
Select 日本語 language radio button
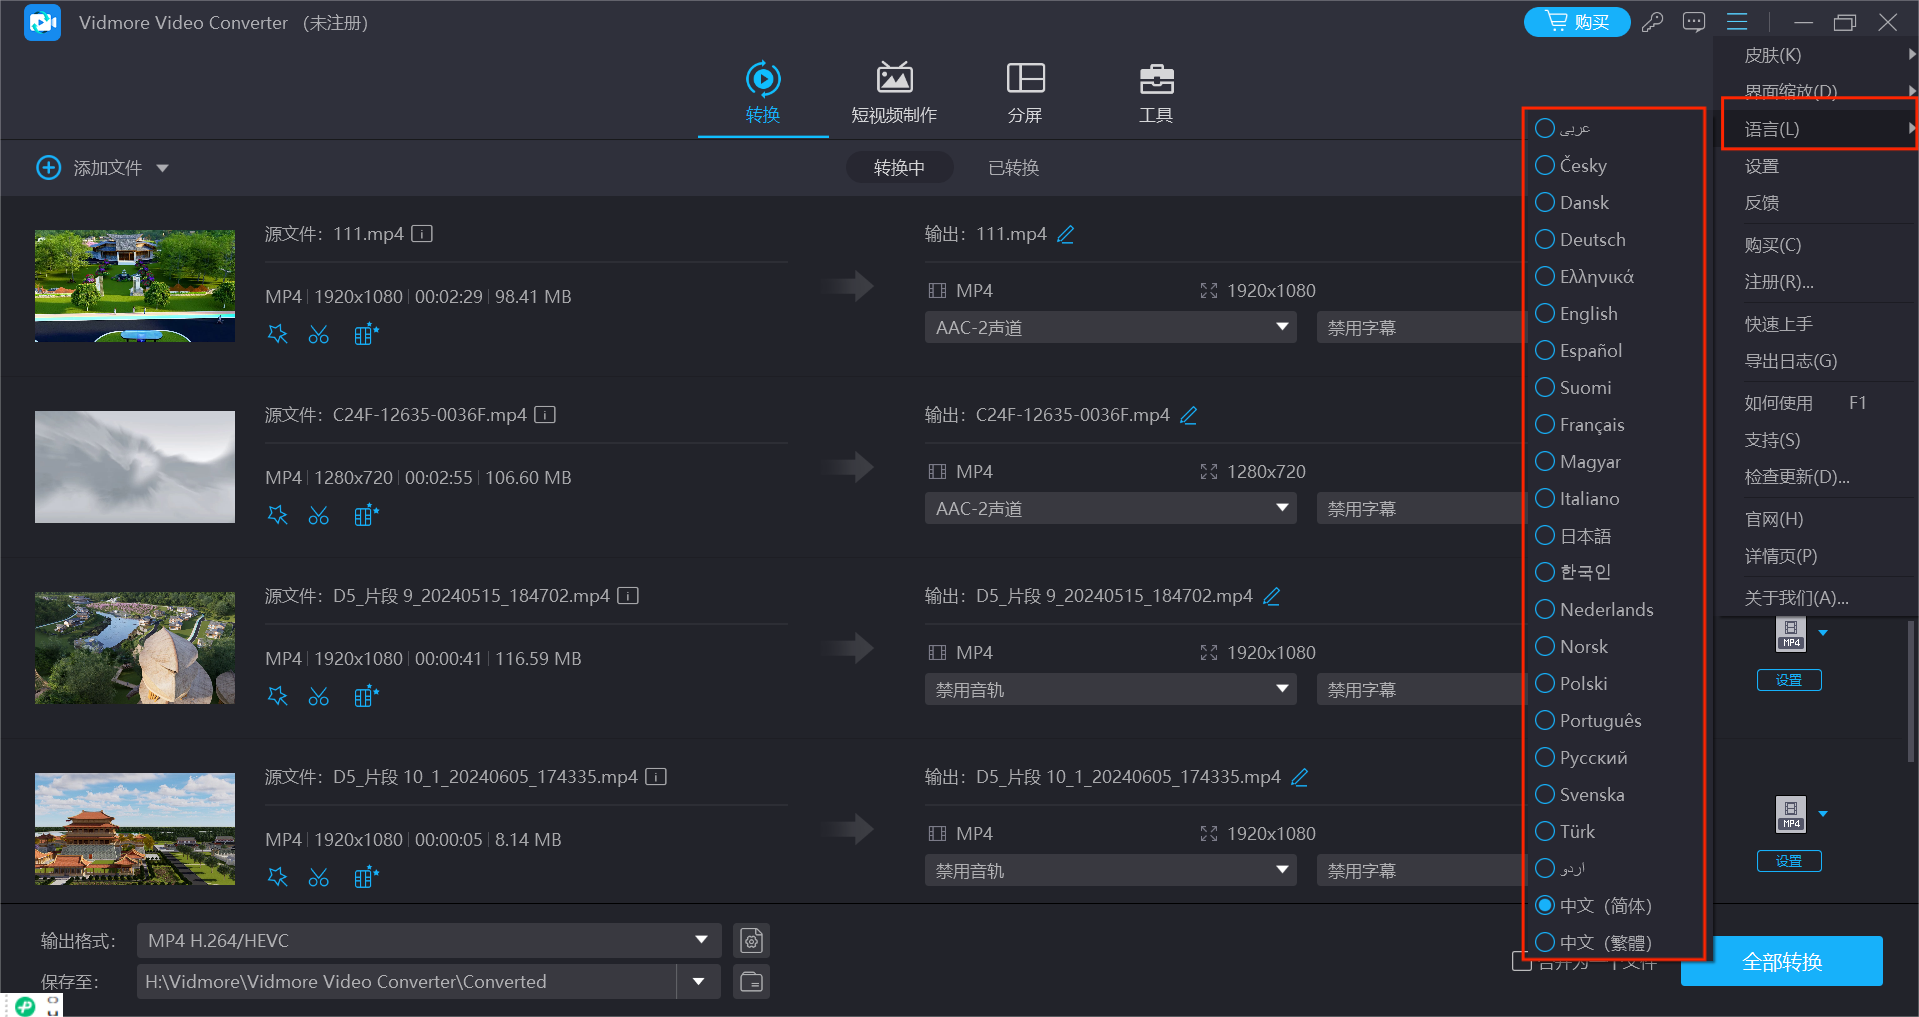pyautogui.click(x=1545, y=536)
